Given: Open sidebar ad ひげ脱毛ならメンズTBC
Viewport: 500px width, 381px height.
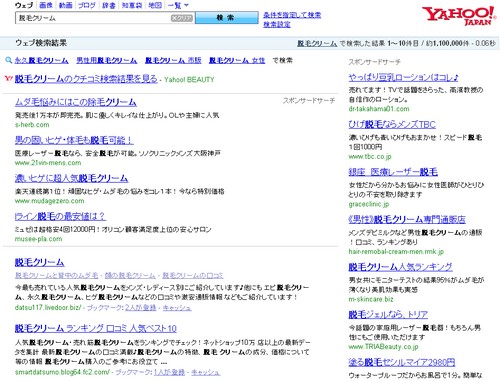Looking at the screenshot, I should (x=392, y=124).
